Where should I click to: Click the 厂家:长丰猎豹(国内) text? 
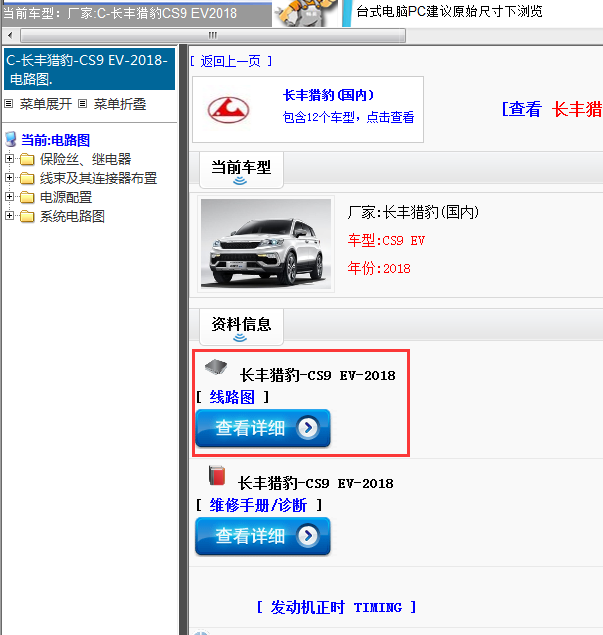coord(413,212)
